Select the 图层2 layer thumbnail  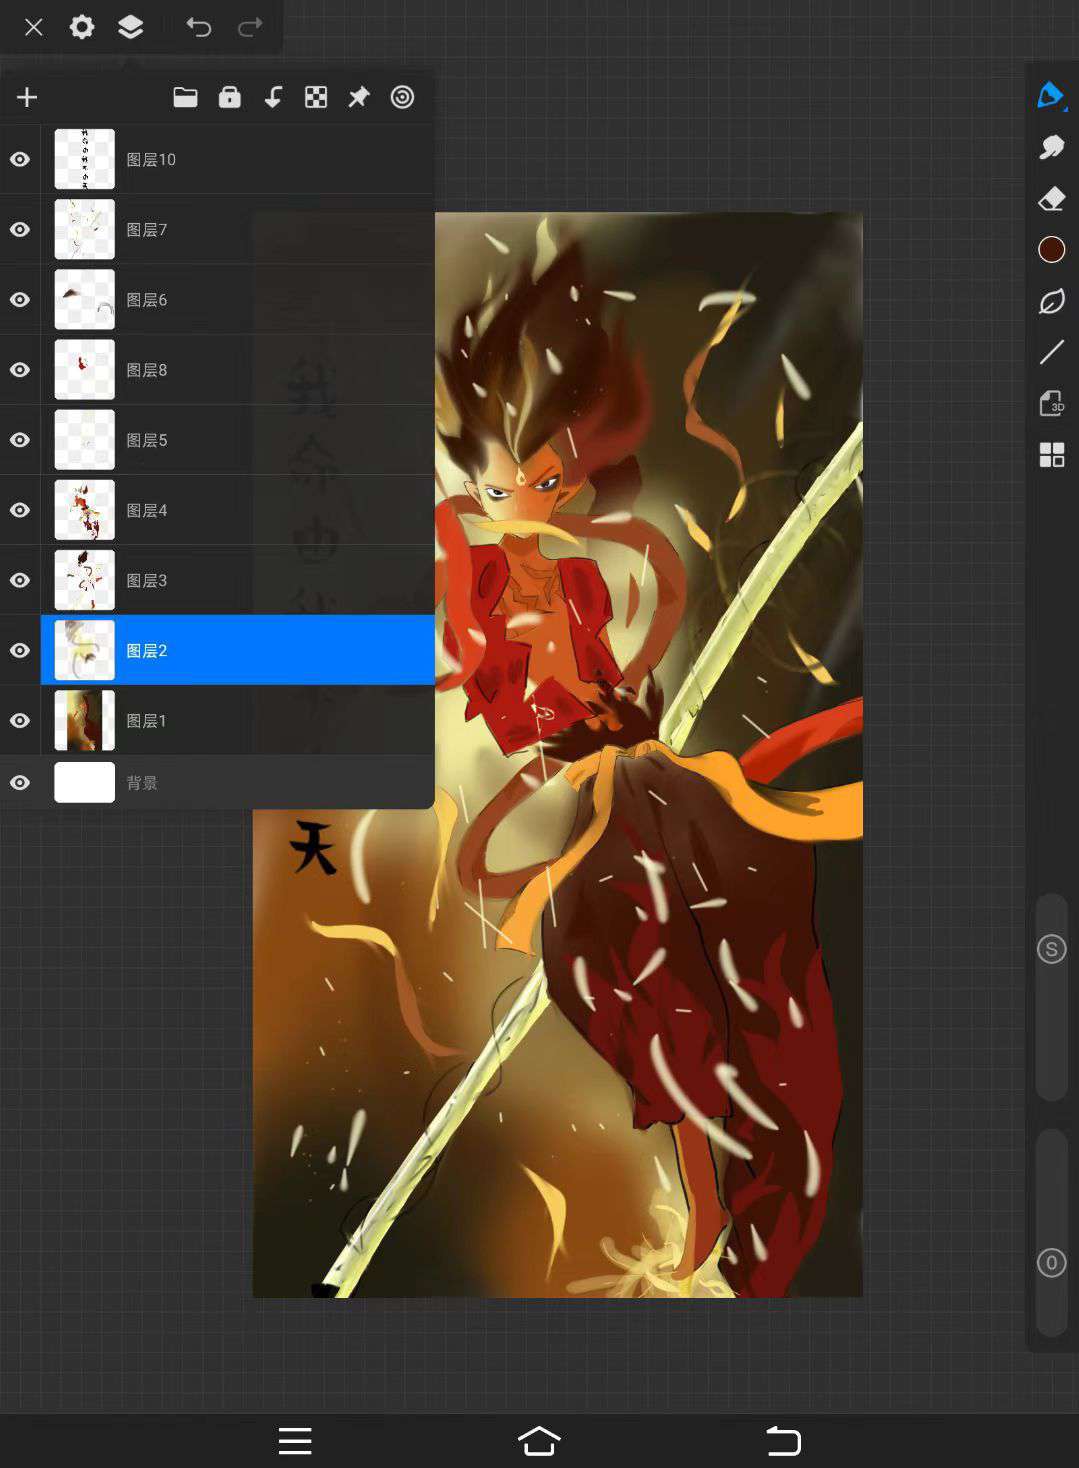pyautogui.click(x=84, y=650)
